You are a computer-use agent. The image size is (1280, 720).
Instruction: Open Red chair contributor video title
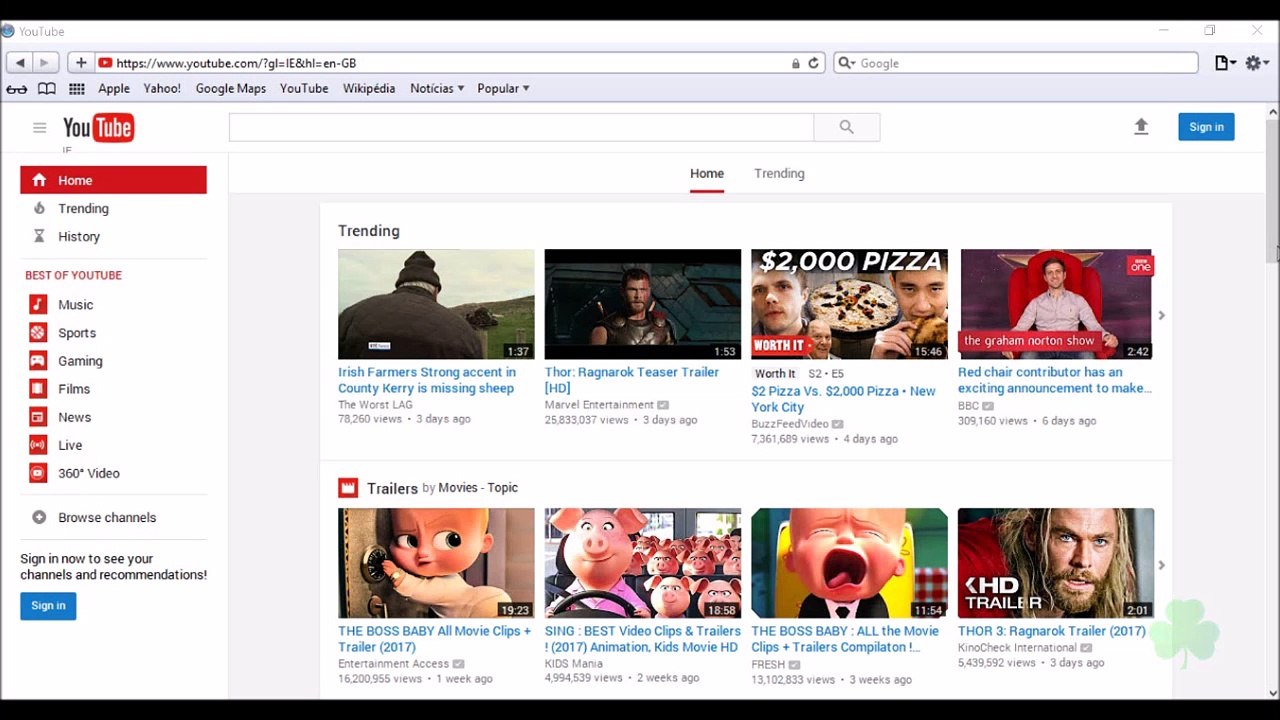point(1055,380)
